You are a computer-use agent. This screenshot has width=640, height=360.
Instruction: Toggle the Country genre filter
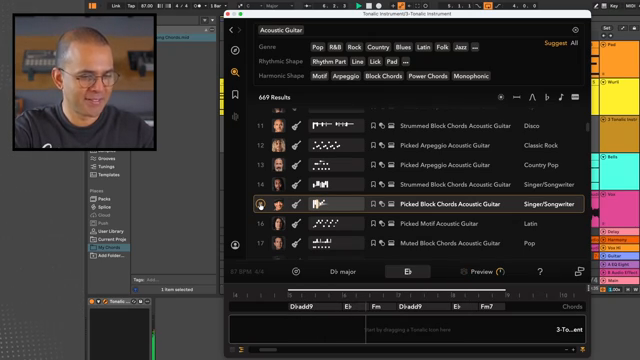click(x=378, y=47)
